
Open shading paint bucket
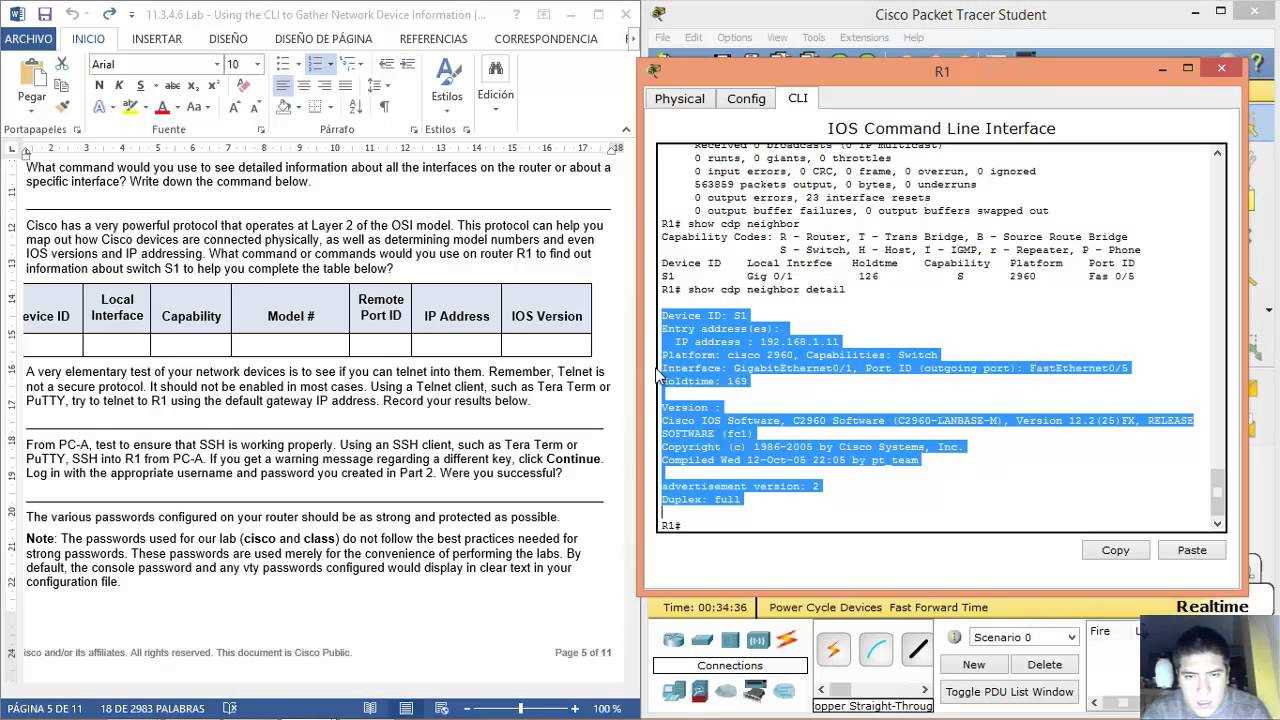(283, 107)
